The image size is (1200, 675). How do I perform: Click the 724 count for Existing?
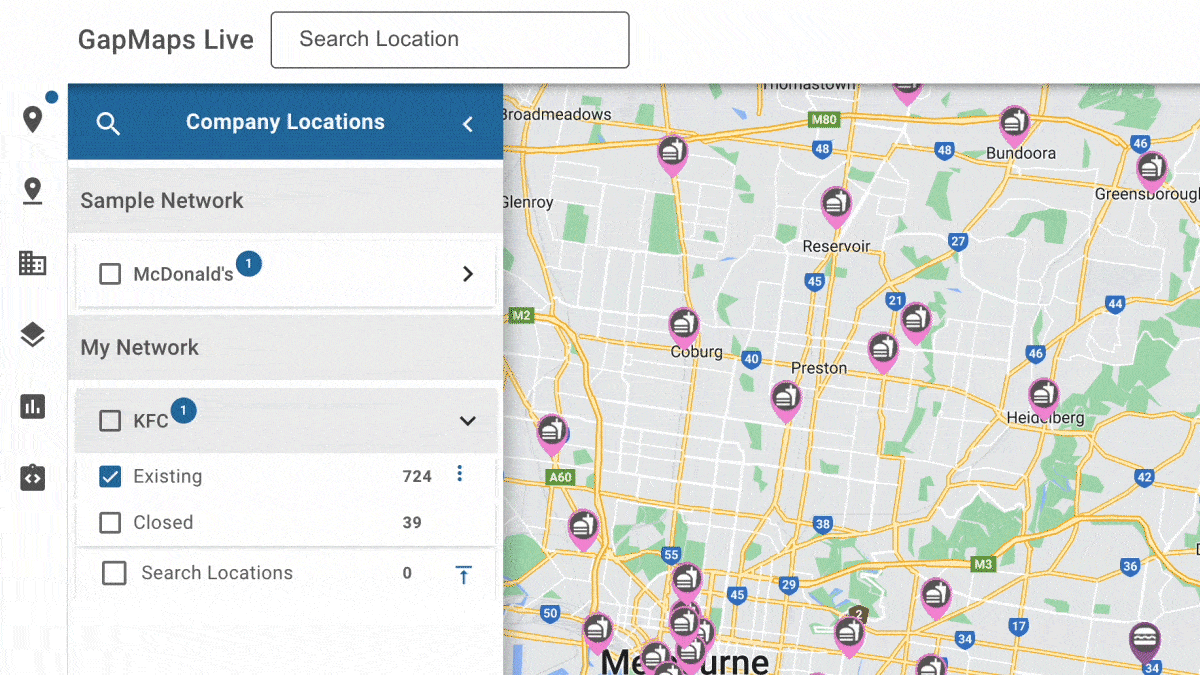(x=417, y=477)
